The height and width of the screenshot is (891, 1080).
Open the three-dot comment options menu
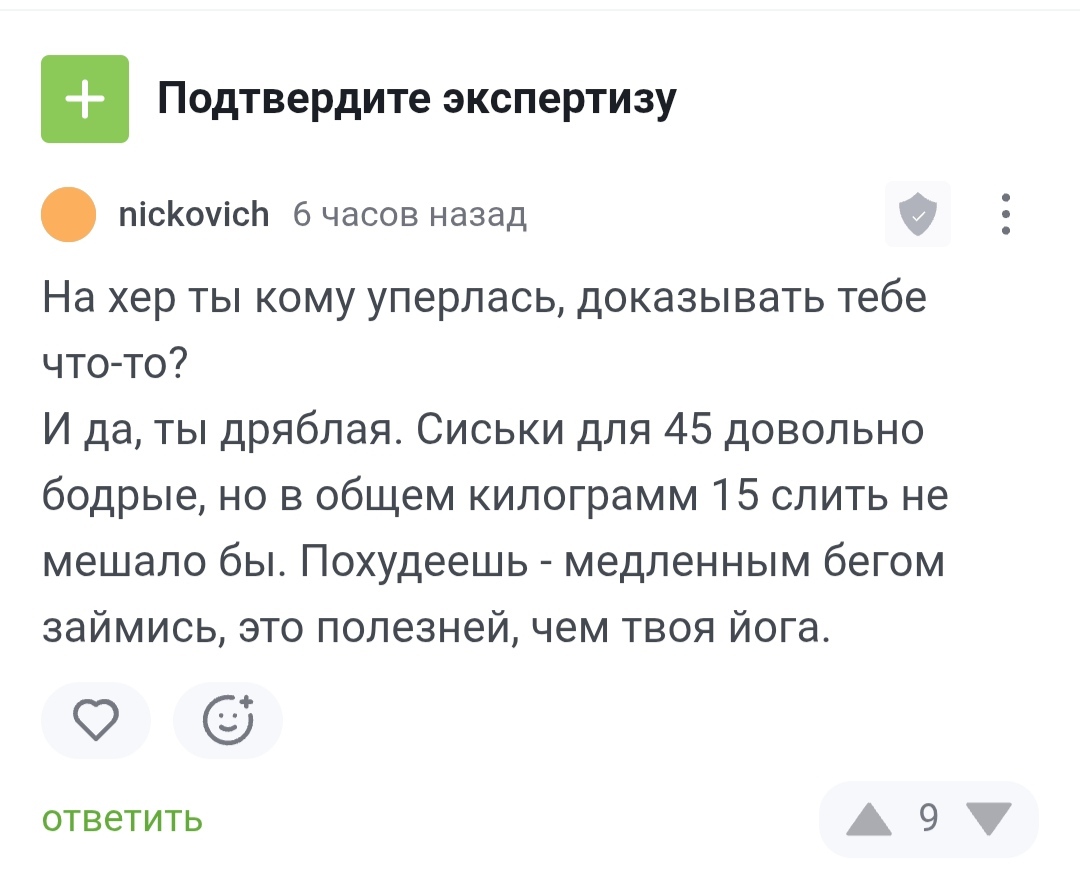click(x=1006, y=214)
